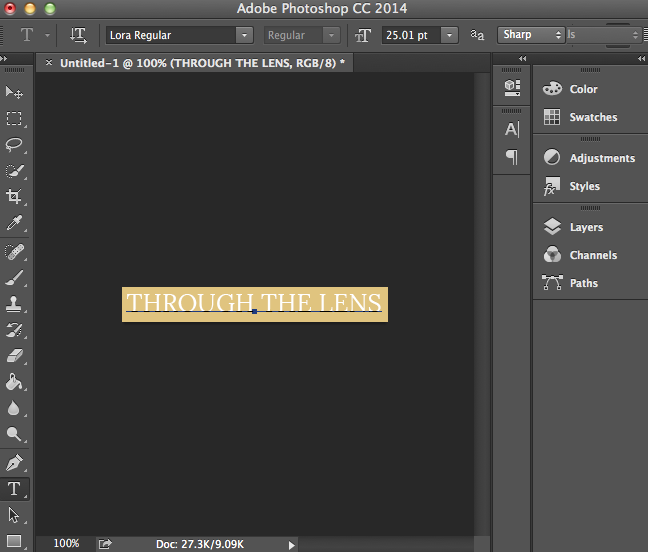Collapse the right panel dock arrows
648x552 pixels.
[641, 59]
